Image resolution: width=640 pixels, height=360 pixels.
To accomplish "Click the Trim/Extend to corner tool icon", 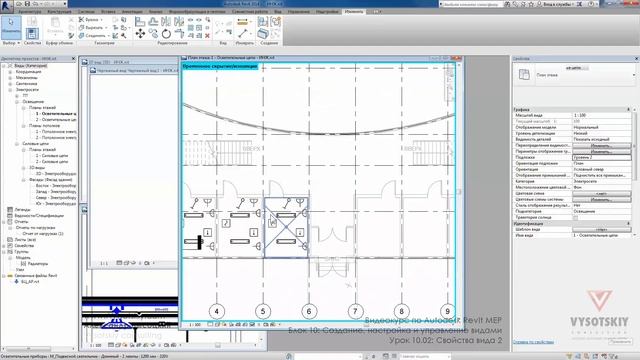I will point(179,33).
